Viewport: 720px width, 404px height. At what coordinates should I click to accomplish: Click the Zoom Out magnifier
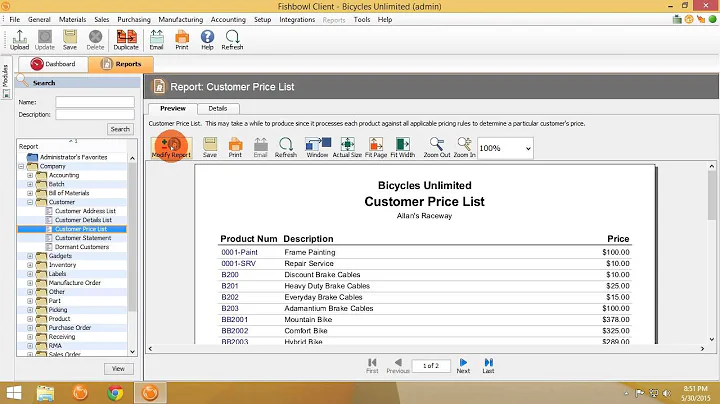click(437, 148)
